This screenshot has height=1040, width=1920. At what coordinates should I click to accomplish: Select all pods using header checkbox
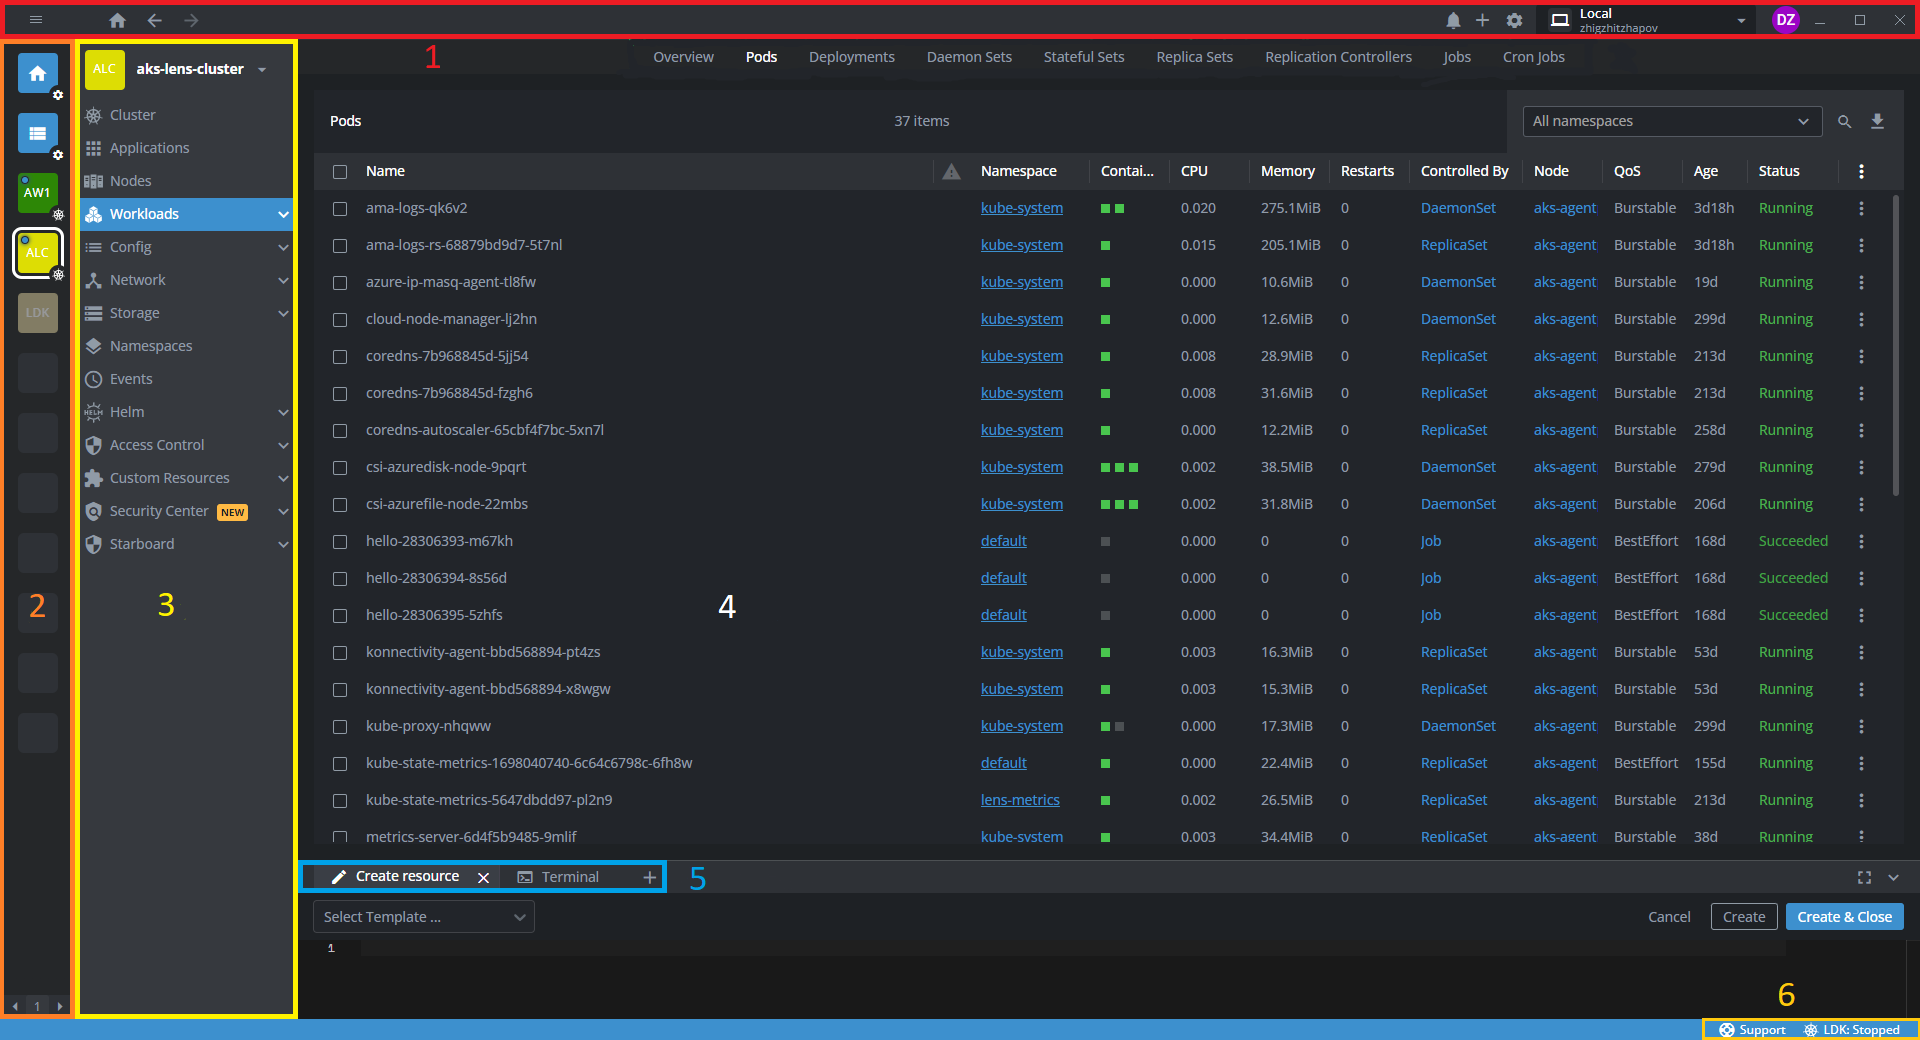click(340, 171)
